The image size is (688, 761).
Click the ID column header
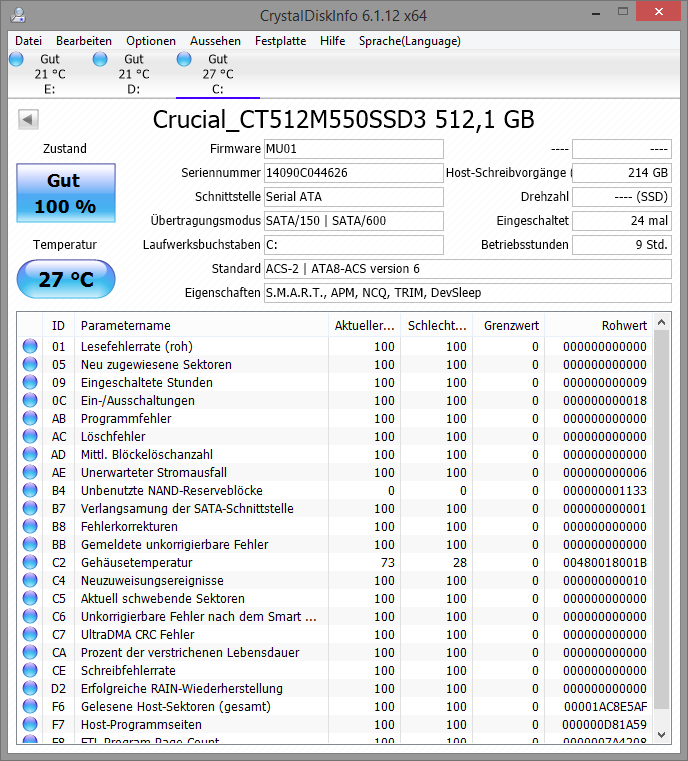58,326
